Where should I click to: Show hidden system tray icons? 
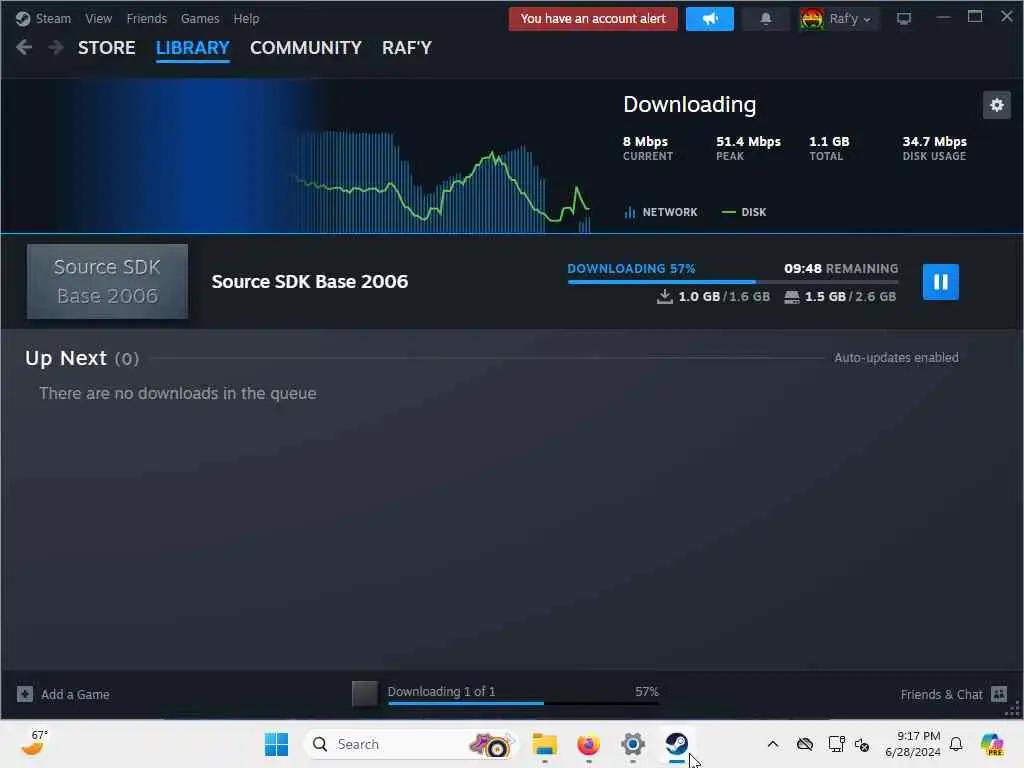773,744
